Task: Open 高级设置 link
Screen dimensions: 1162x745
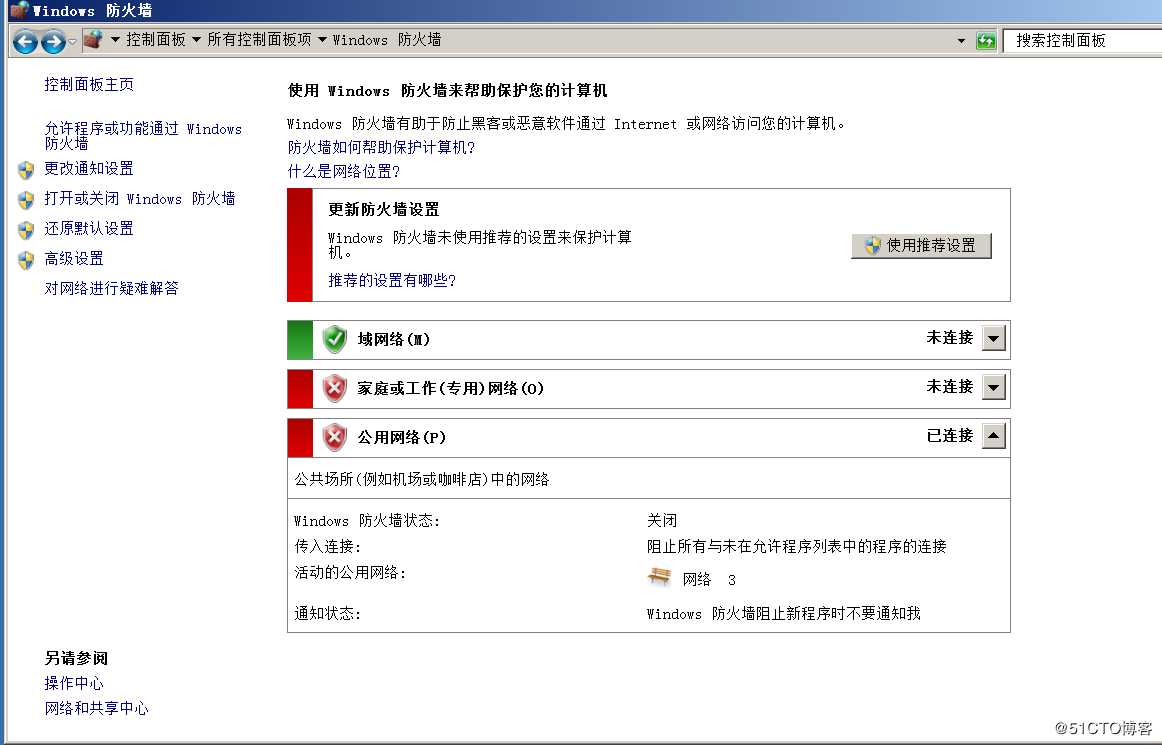Action: tap(74, 259)
